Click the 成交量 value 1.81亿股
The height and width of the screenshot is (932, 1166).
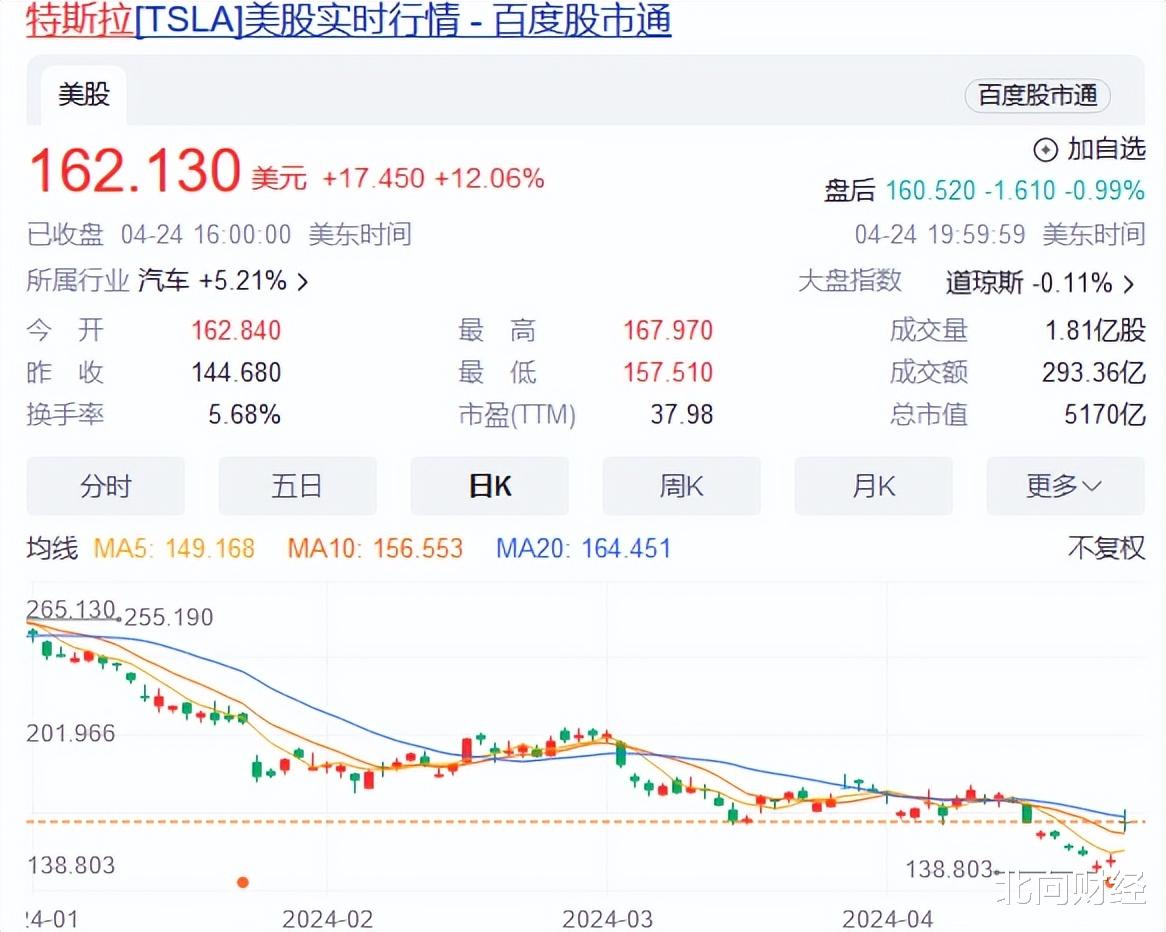click(x=1095, y=330)
